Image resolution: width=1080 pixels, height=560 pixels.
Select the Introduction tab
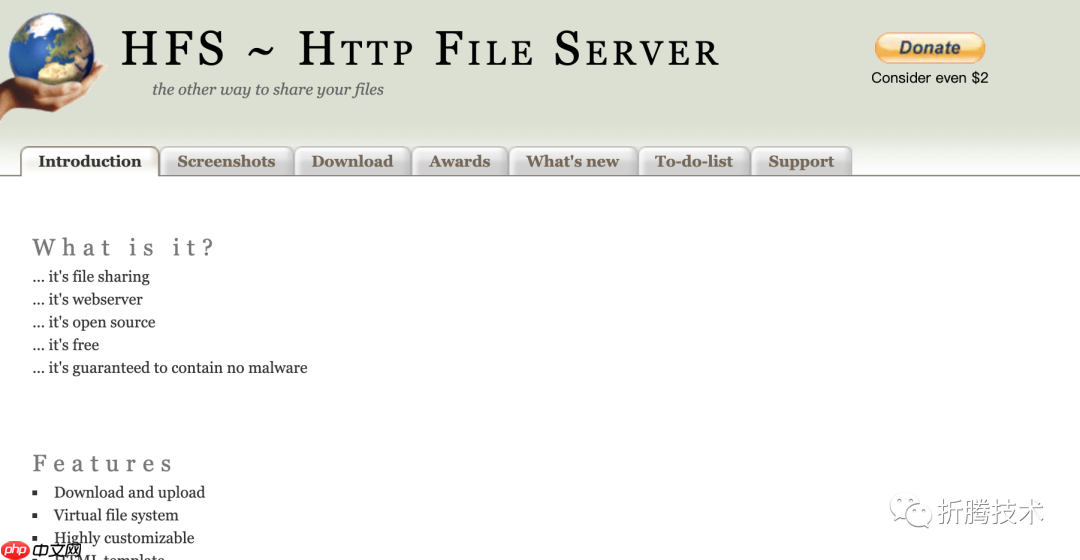point(90,161)
